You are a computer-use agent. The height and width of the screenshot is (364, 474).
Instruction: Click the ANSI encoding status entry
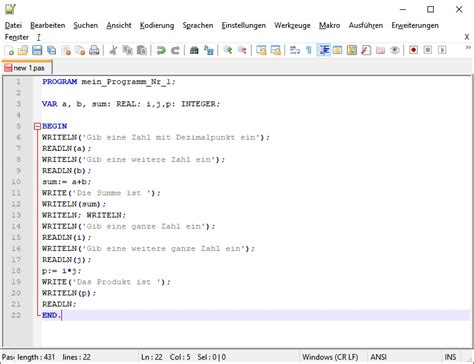pos(378,357)
